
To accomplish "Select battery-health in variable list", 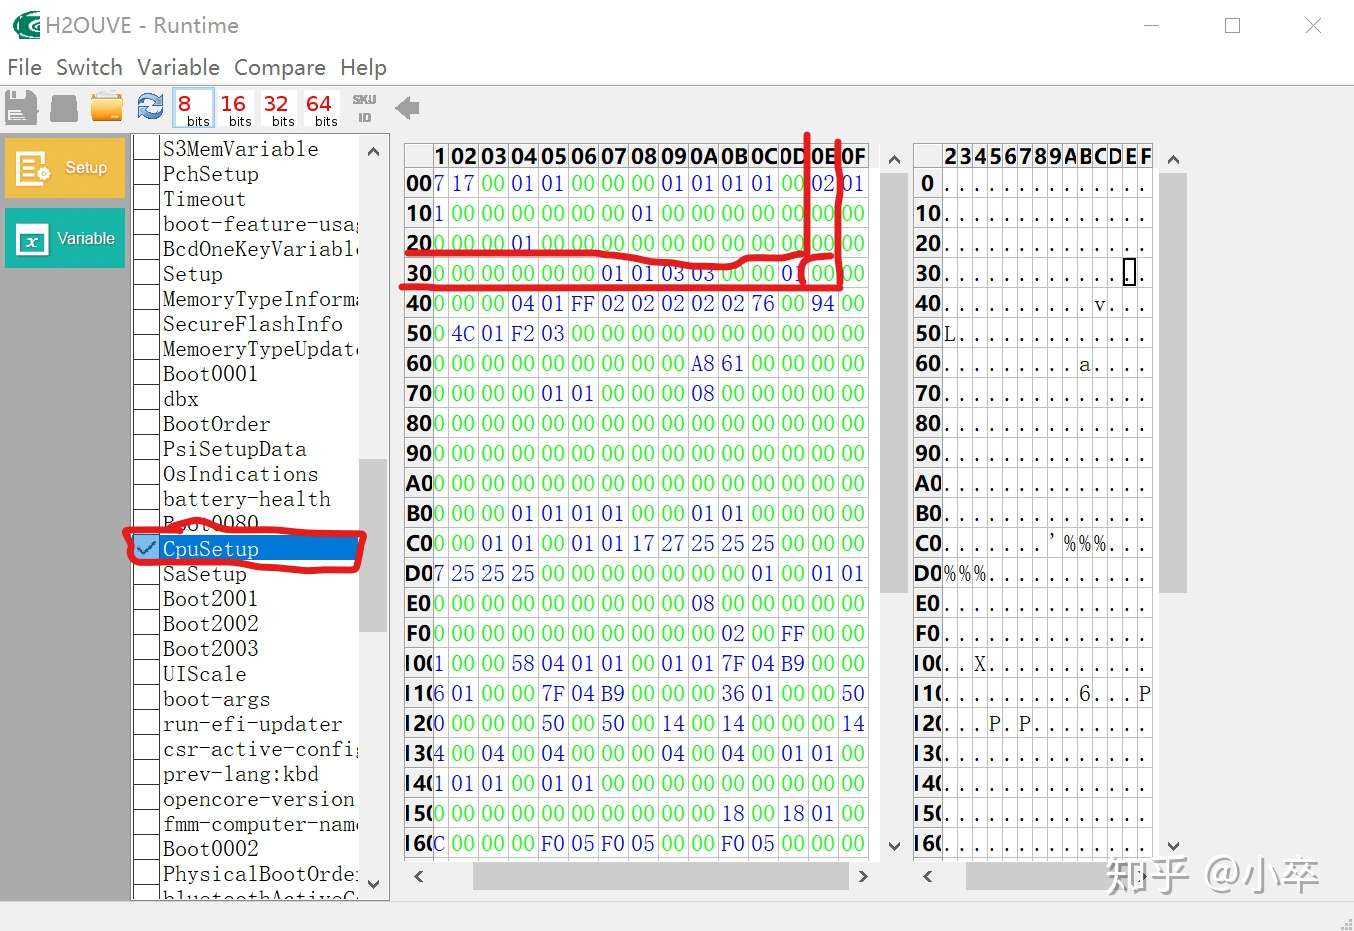I will tap(246, 498).
